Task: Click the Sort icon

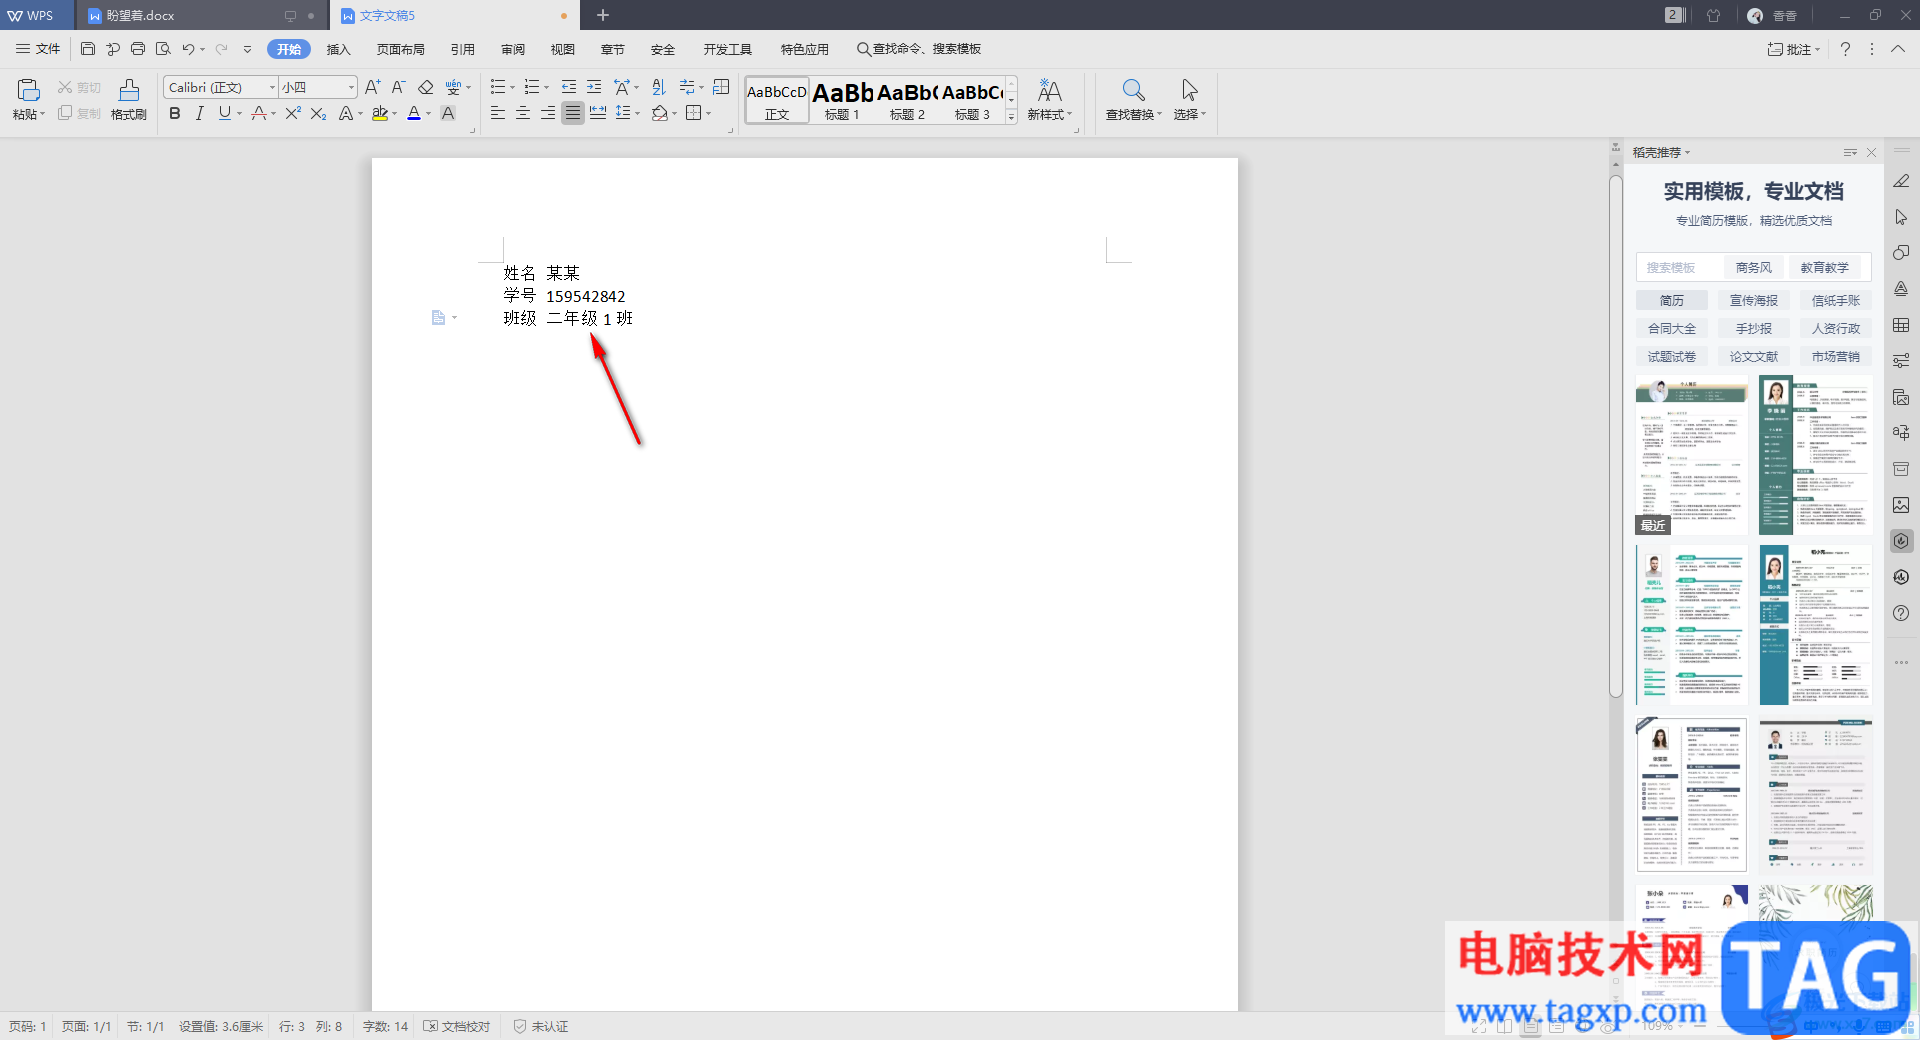Action: click(x=658, y=87)
